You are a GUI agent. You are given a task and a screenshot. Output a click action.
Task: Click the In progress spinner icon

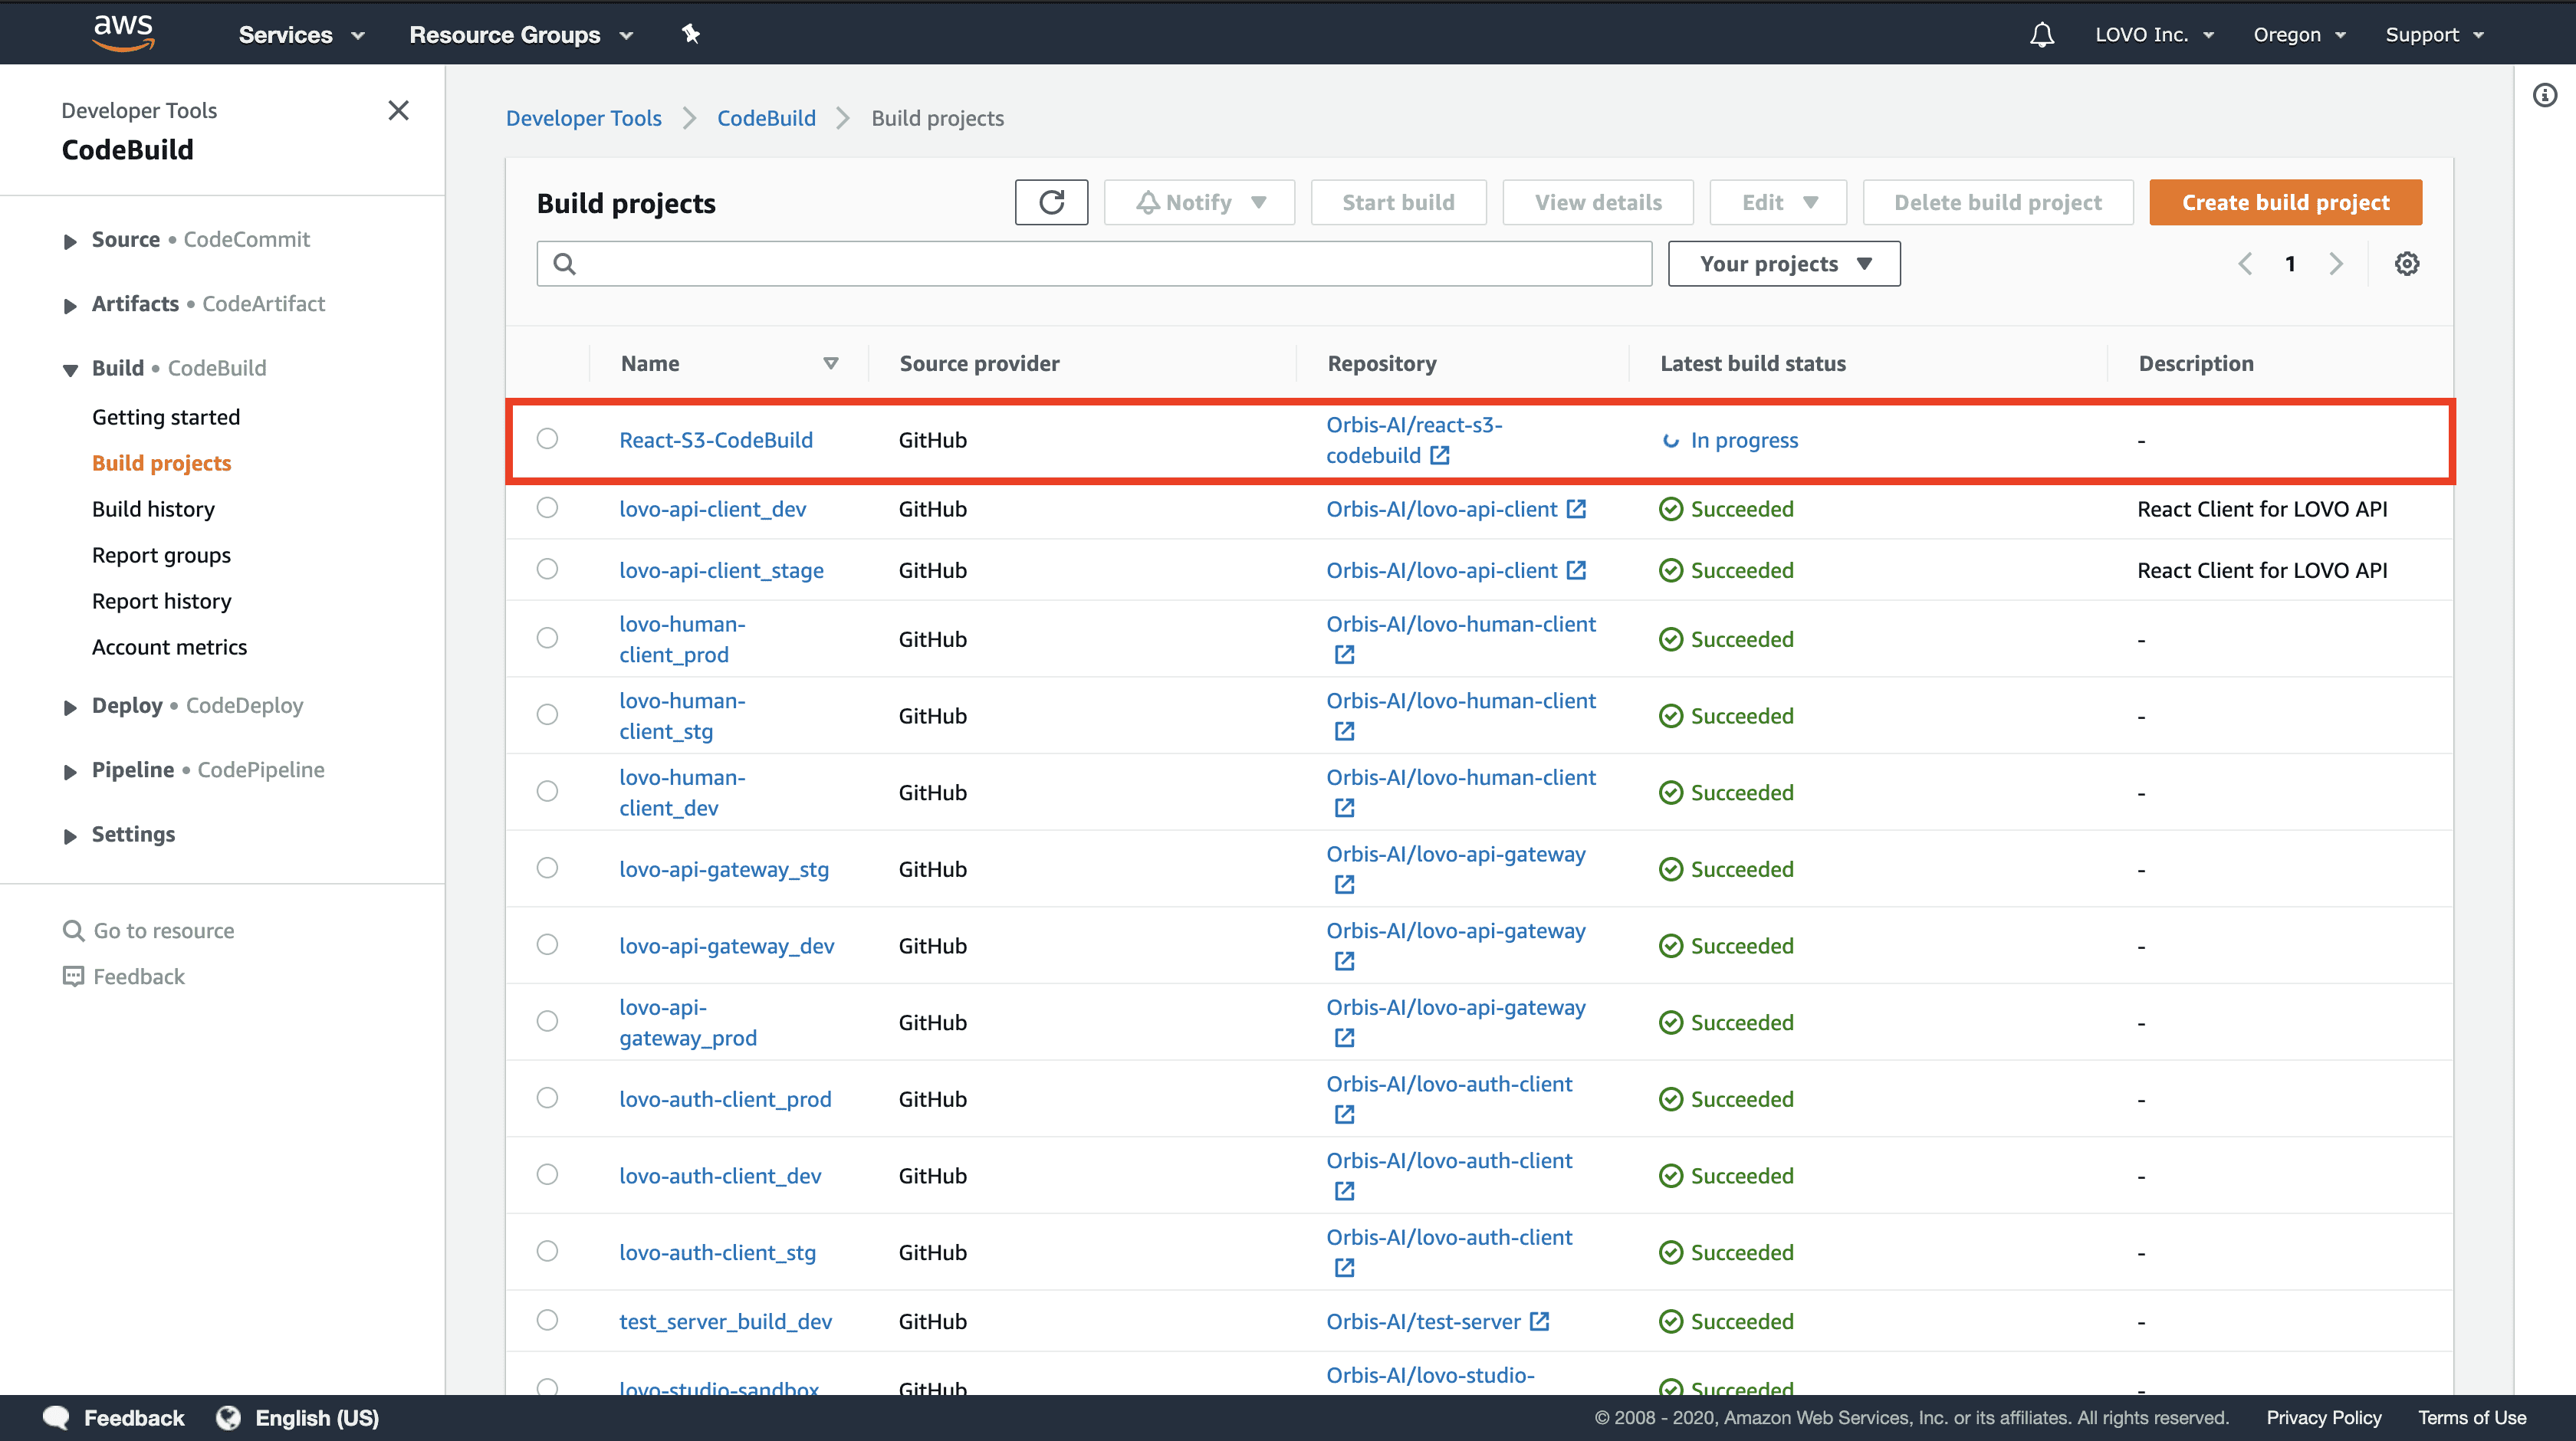1670,440
